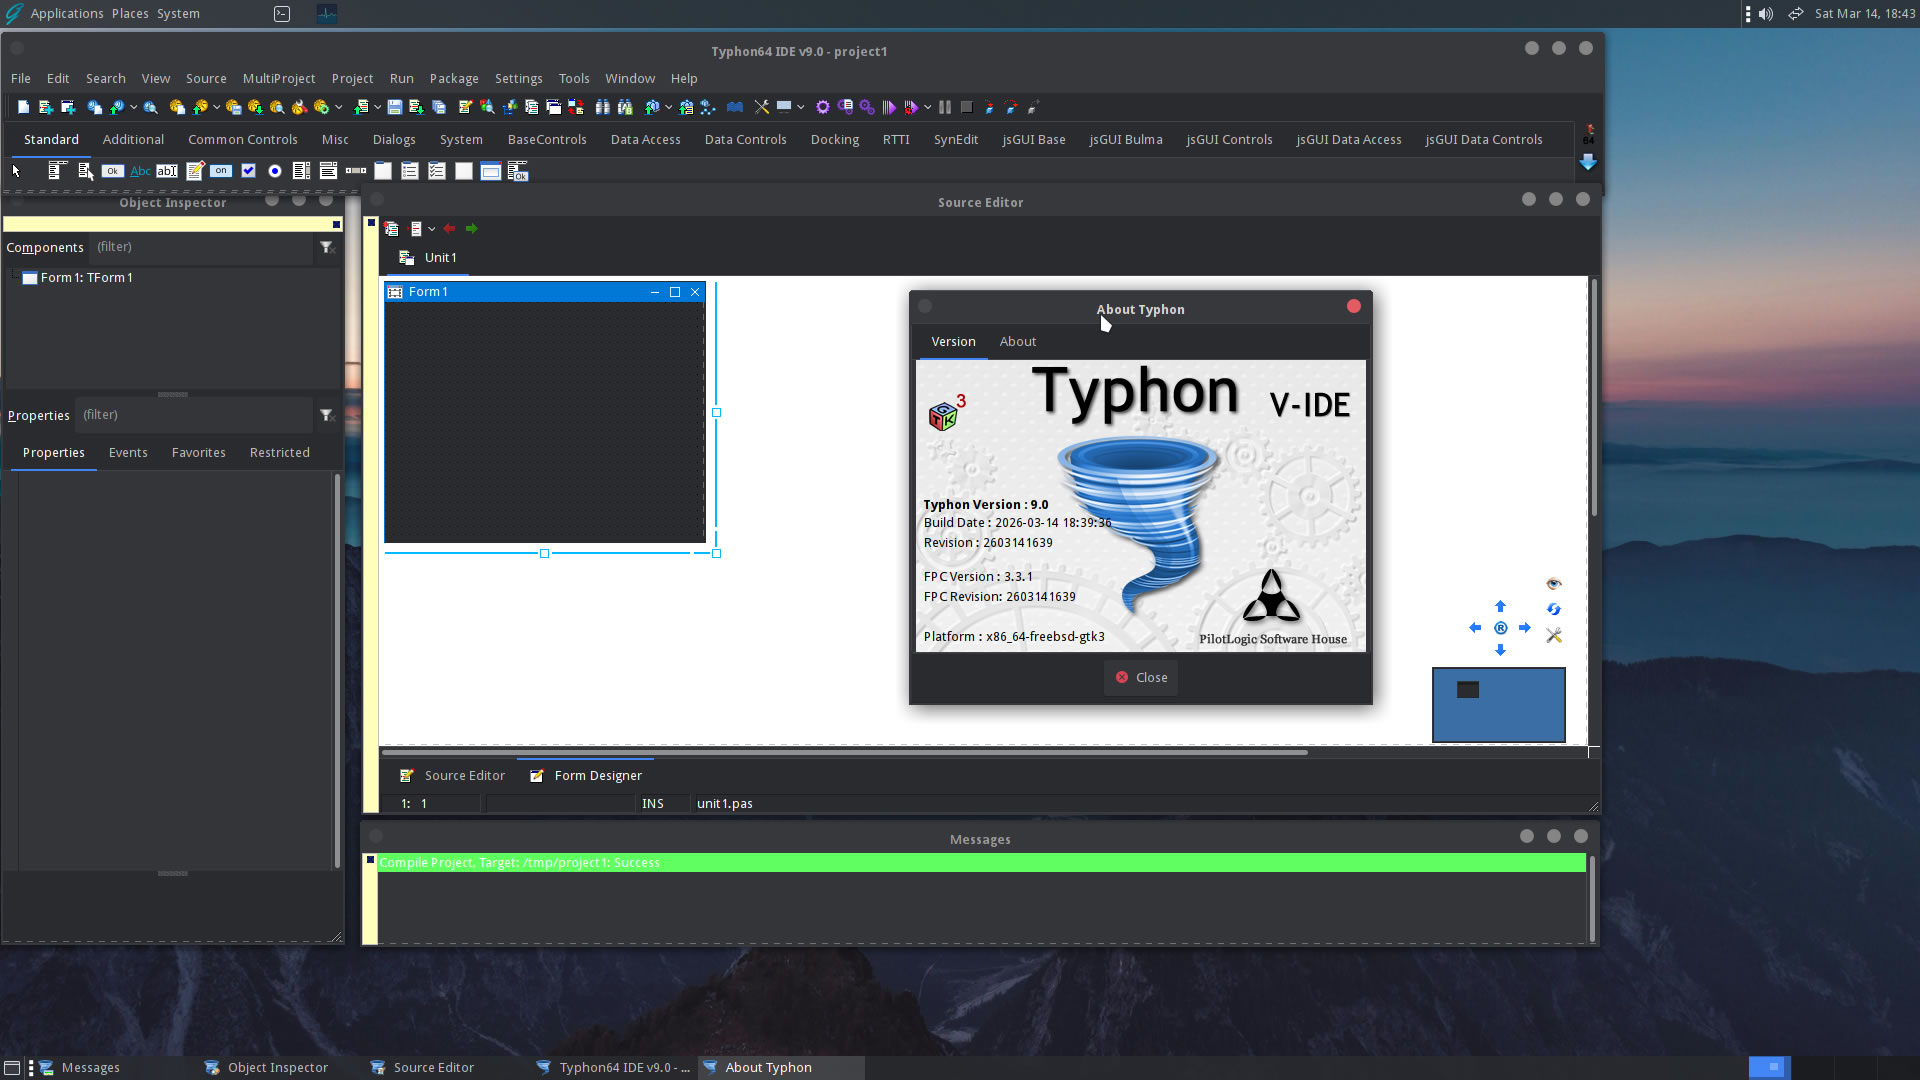The image size is (1920, 1080).
Task: Select the TToggleBox on component in the palette
Action: point(221,171)
